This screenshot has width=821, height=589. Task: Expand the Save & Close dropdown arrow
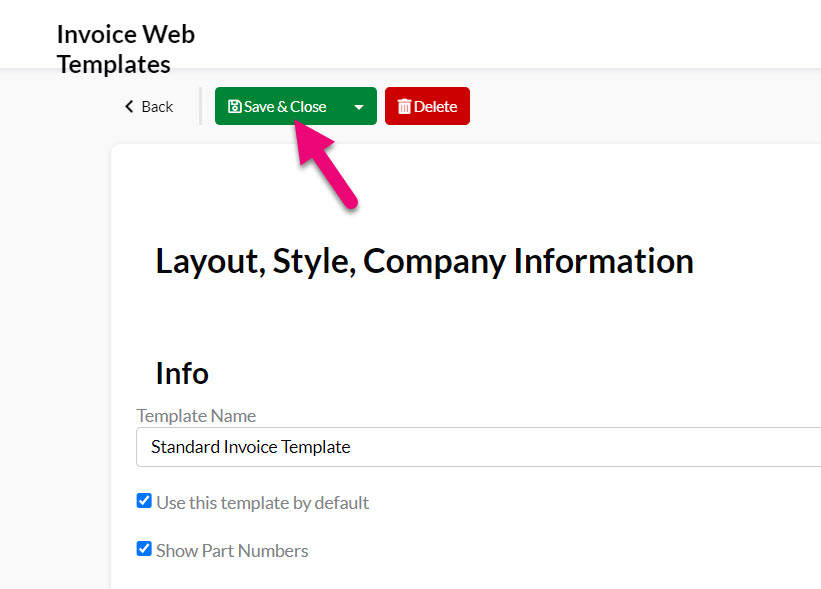point(359,107)
